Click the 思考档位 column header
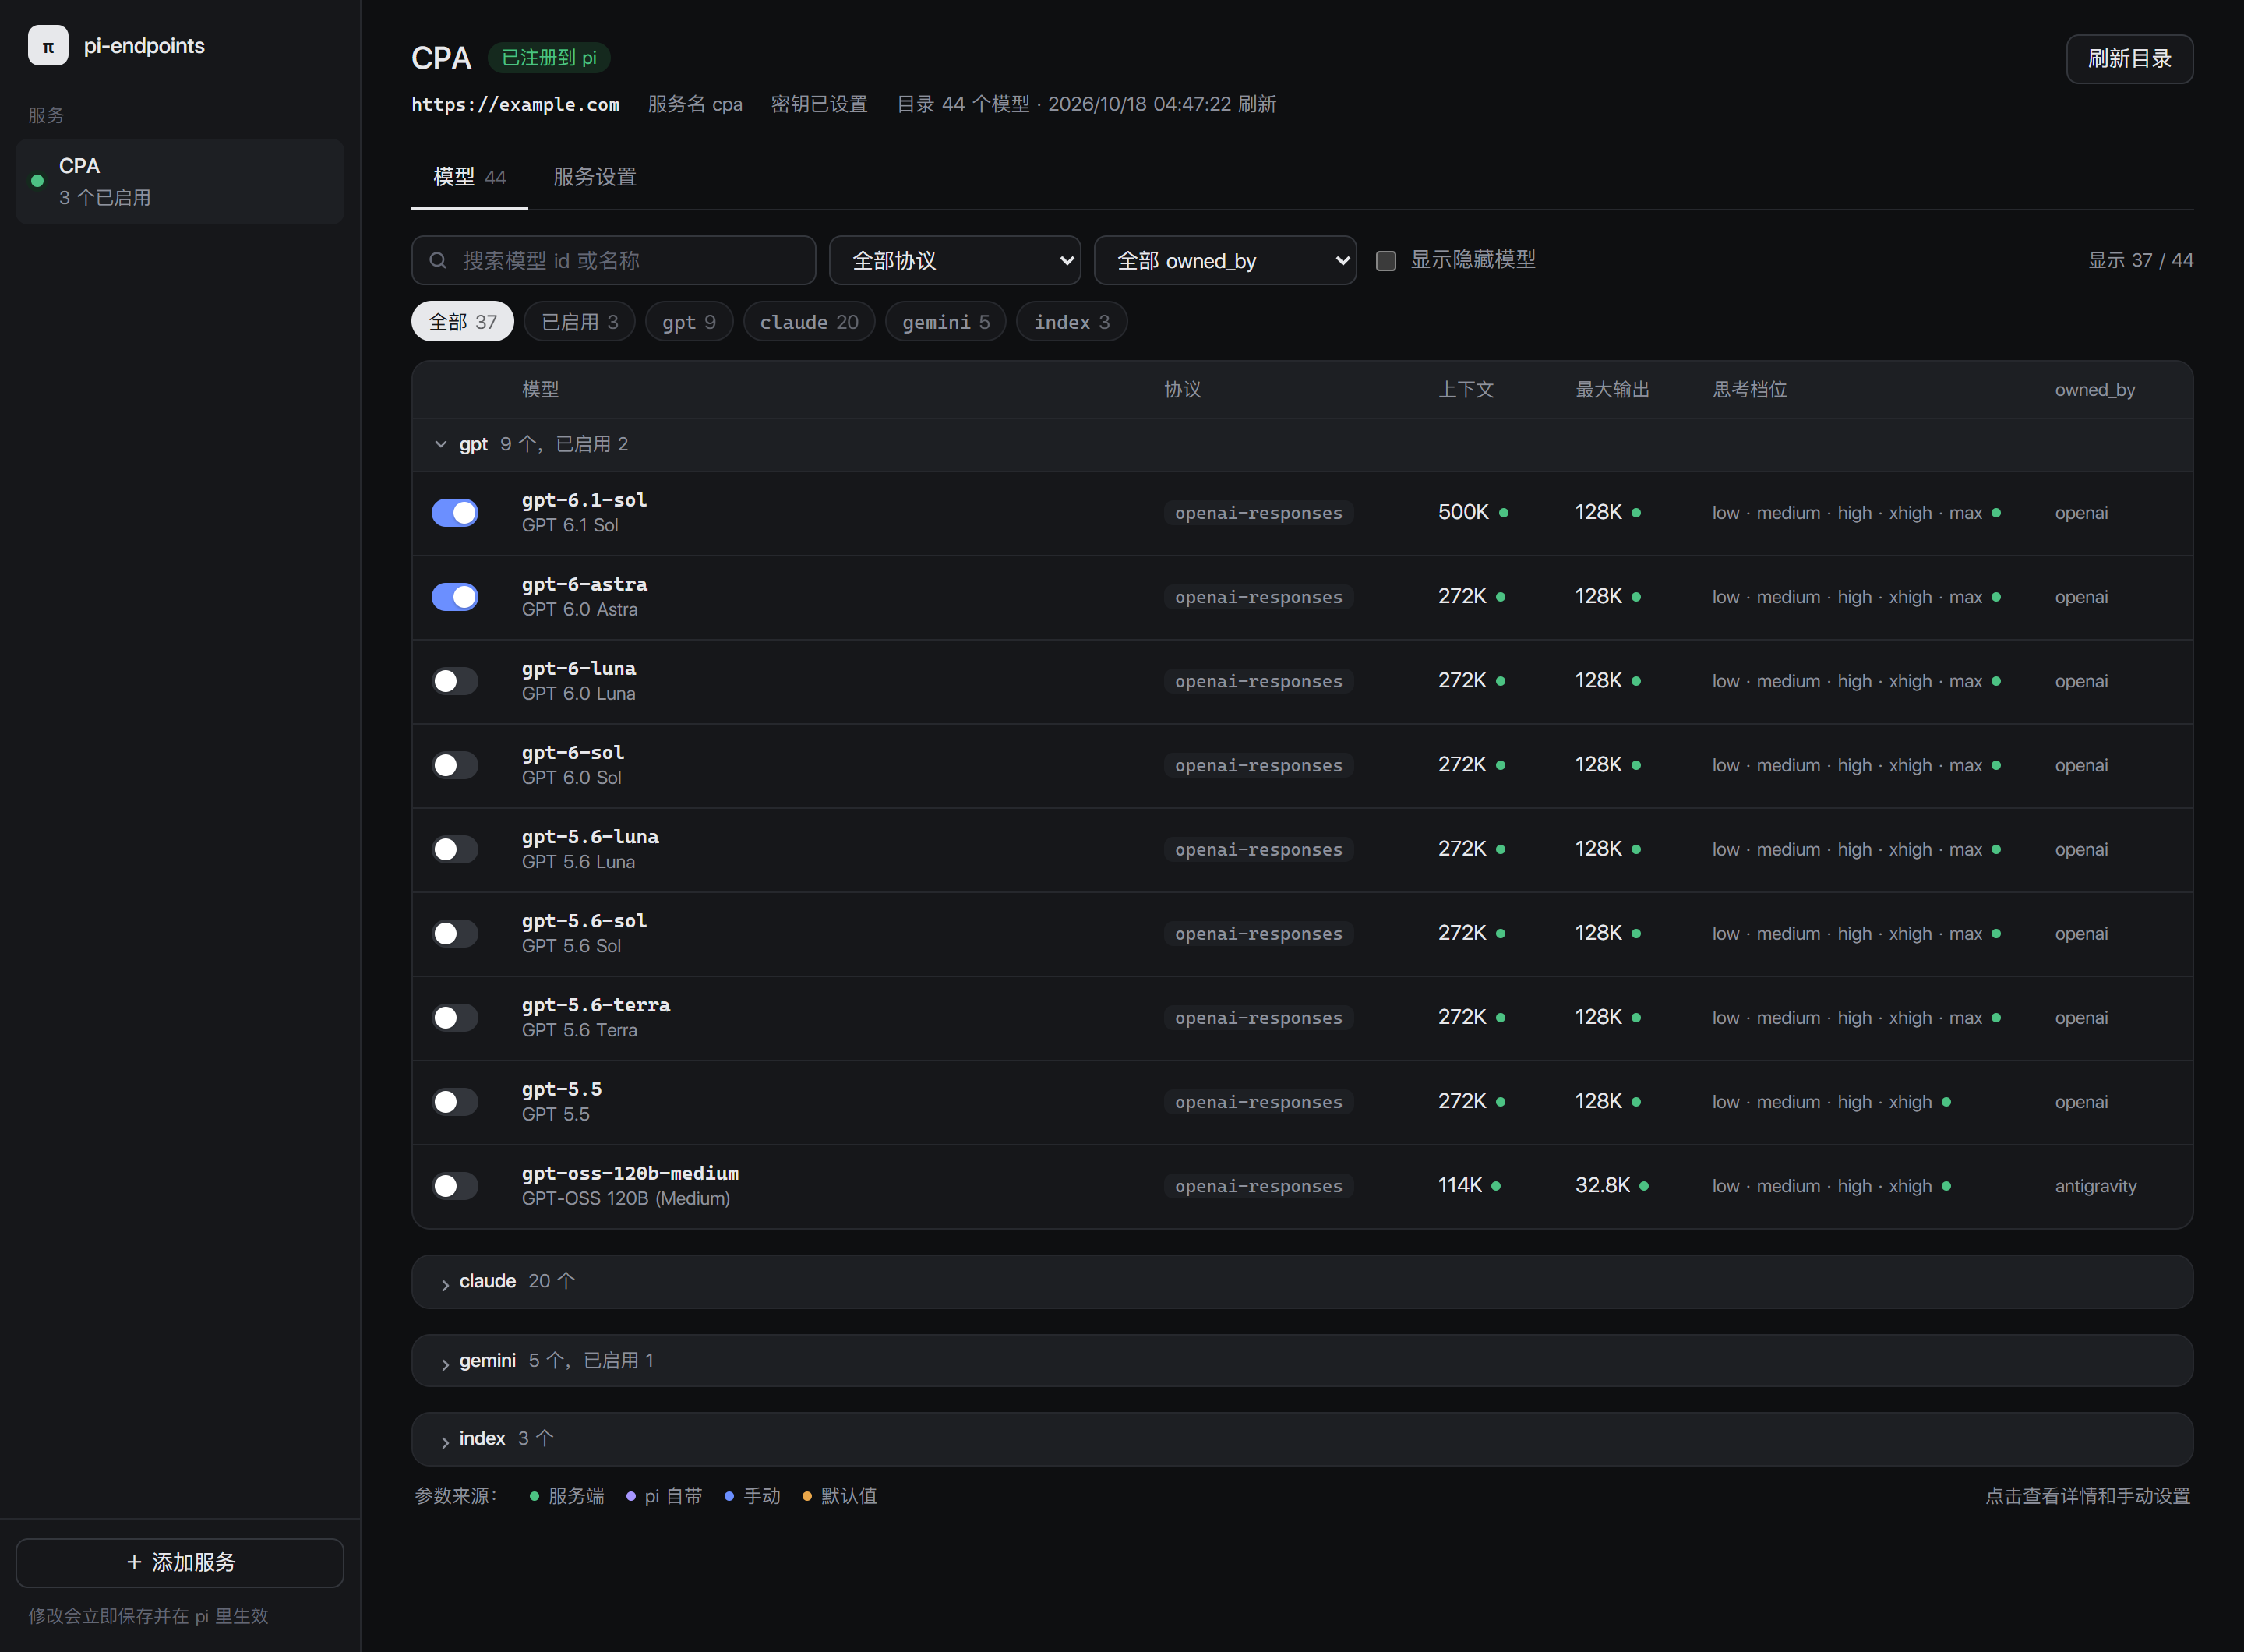 pyautogui.click(x=1749, y=390)
